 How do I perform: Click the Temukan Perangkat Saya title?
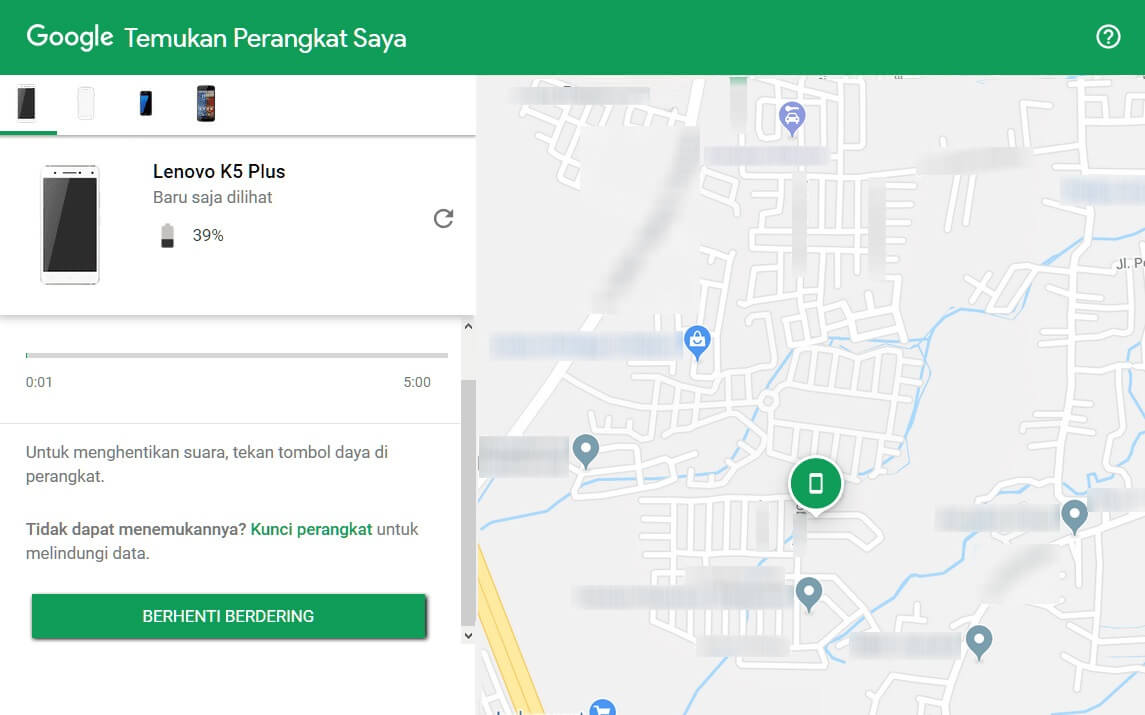(265, 38)
